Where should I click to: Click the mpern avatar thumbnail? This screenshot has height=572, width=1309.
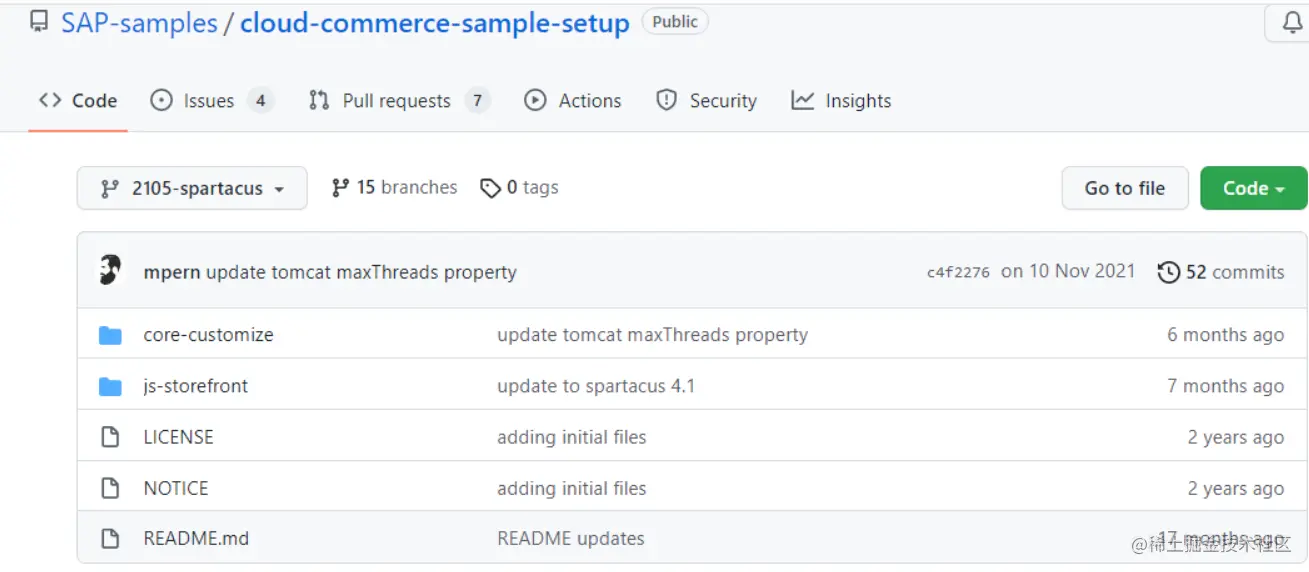(110, 271)
